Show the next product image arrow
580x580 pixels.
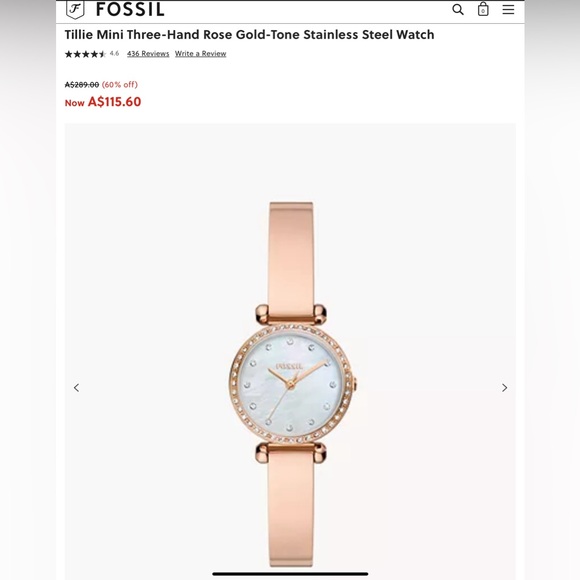(505, 388)
